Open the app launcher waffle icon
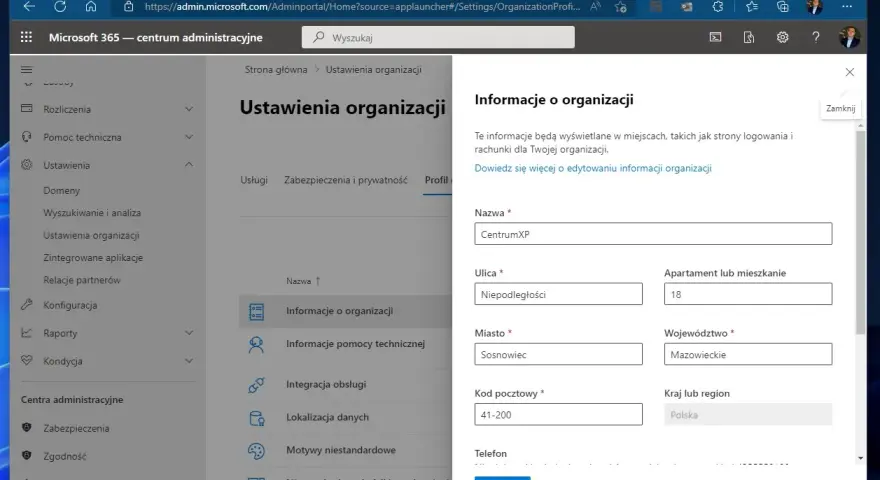Screen dimensions: 880x480 pyautogui.click(x=26, y=37)
